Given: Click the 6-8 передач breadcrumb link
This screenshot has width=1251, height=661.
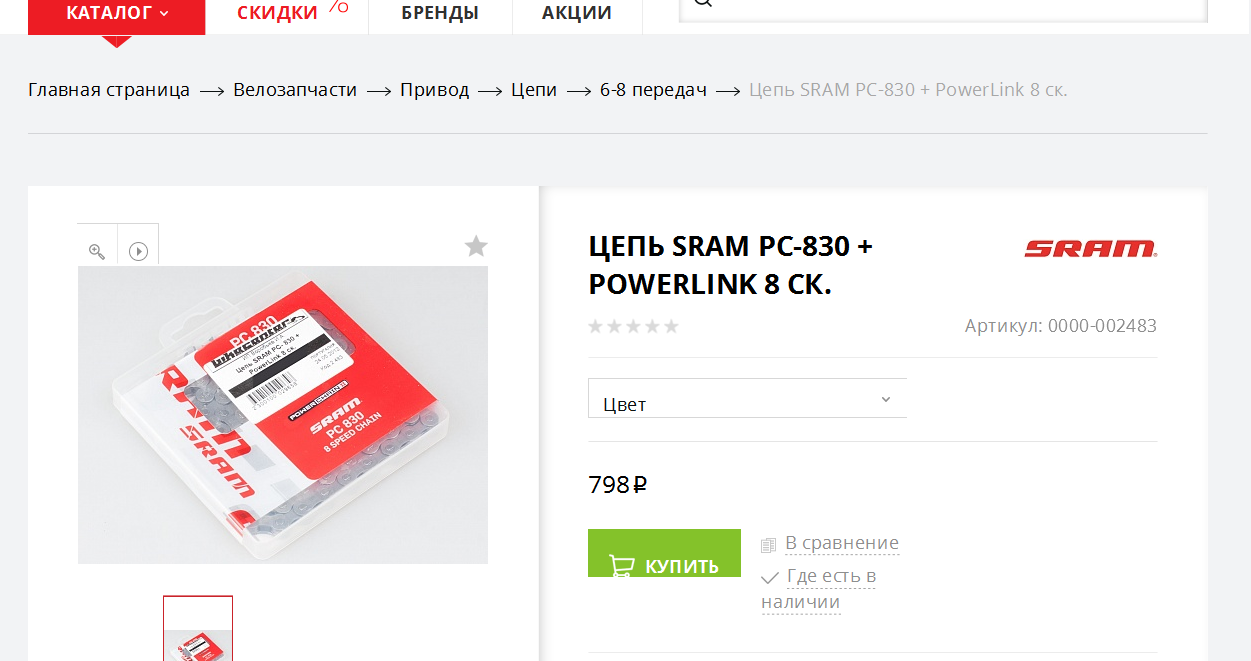Looking at the screenshot, I should point(653,90).
